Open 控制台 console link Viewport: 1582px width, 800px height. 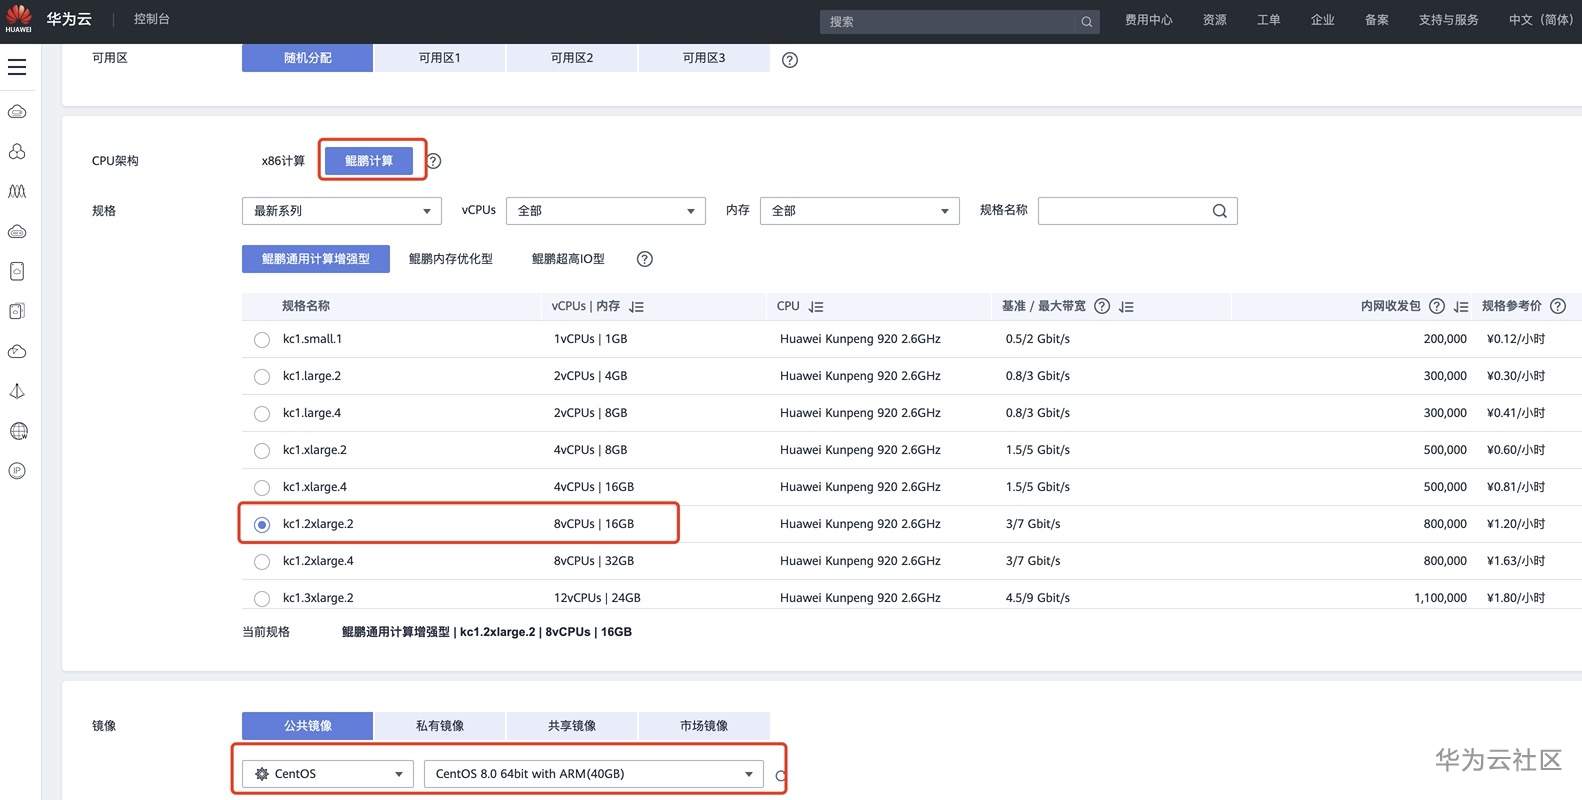pos(152,19)
